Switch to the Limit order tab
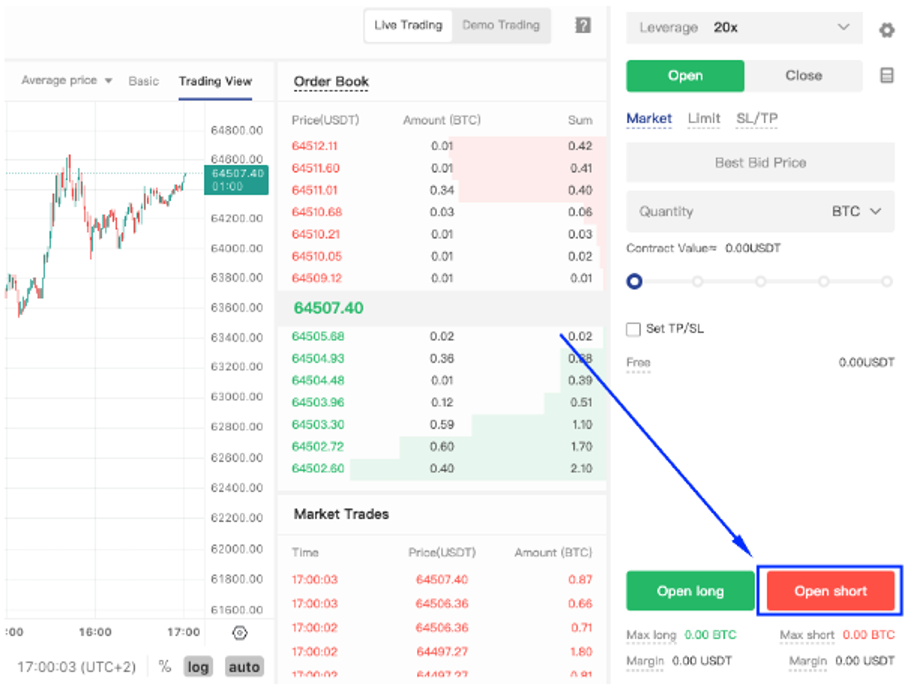This screenshot has width=914, height=690. click(703, 118)
